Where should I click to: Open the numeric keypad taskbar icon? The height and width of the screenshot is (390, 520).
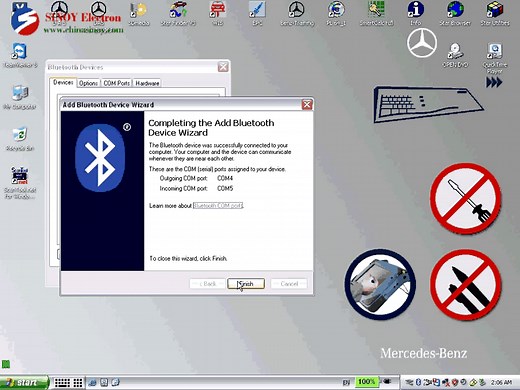pos(78,382)
